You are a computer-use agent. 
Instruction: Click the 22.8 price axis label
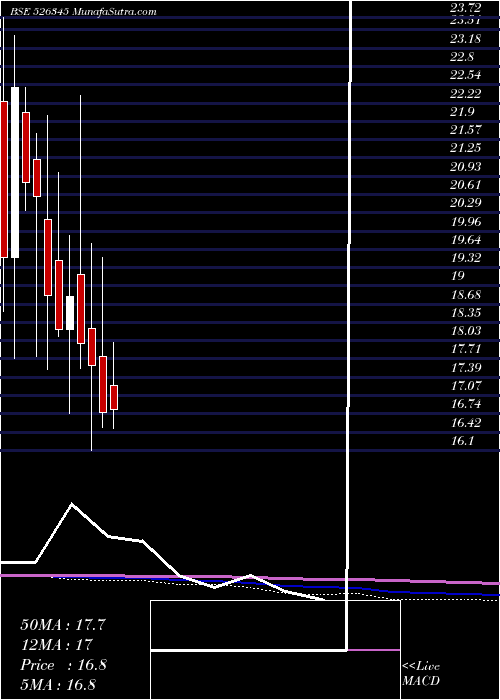[462, 57]
